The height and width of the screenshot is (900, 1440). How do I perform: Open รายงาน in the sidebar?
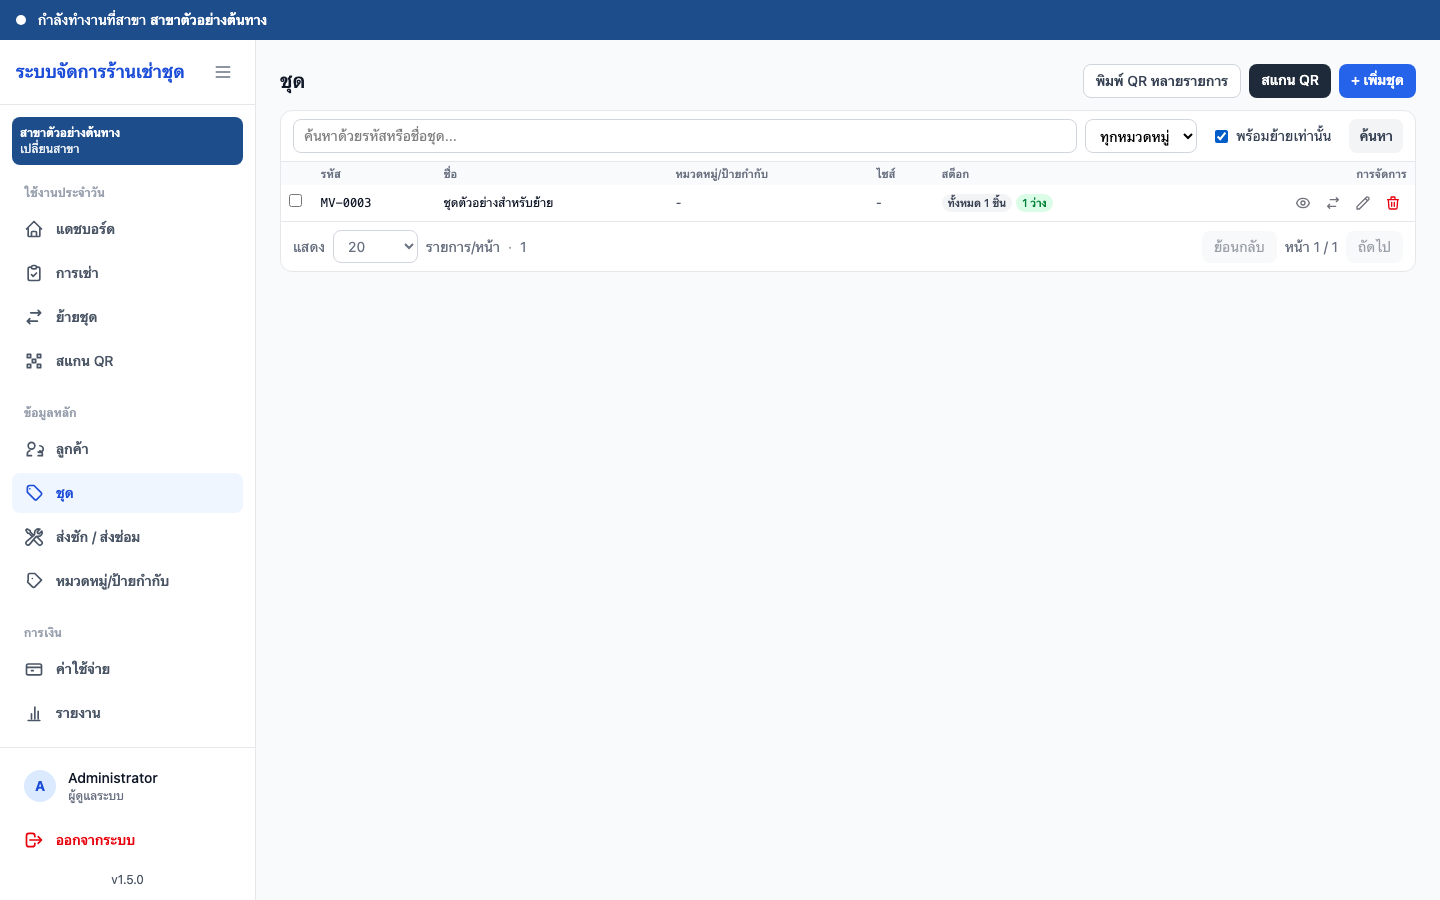click(x=127, y=713)
